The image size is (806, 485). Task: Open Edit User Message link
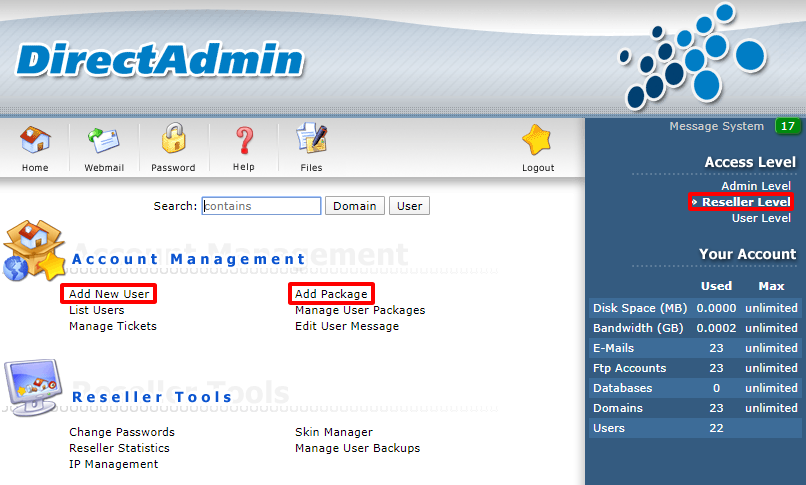[346, 326]
